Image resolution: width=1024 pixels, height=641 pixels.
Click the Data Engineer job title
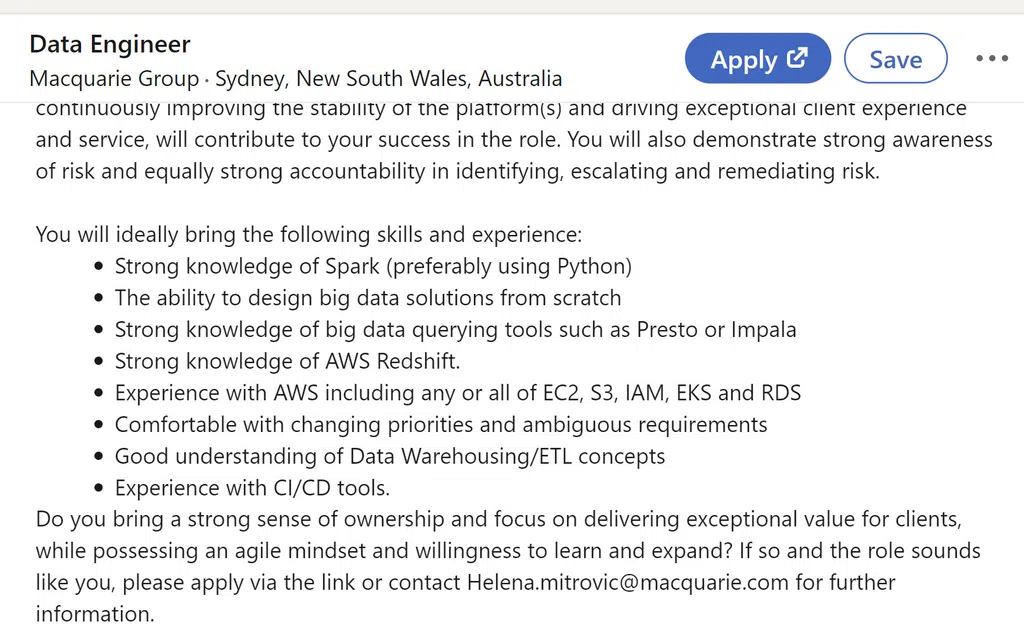110,44
